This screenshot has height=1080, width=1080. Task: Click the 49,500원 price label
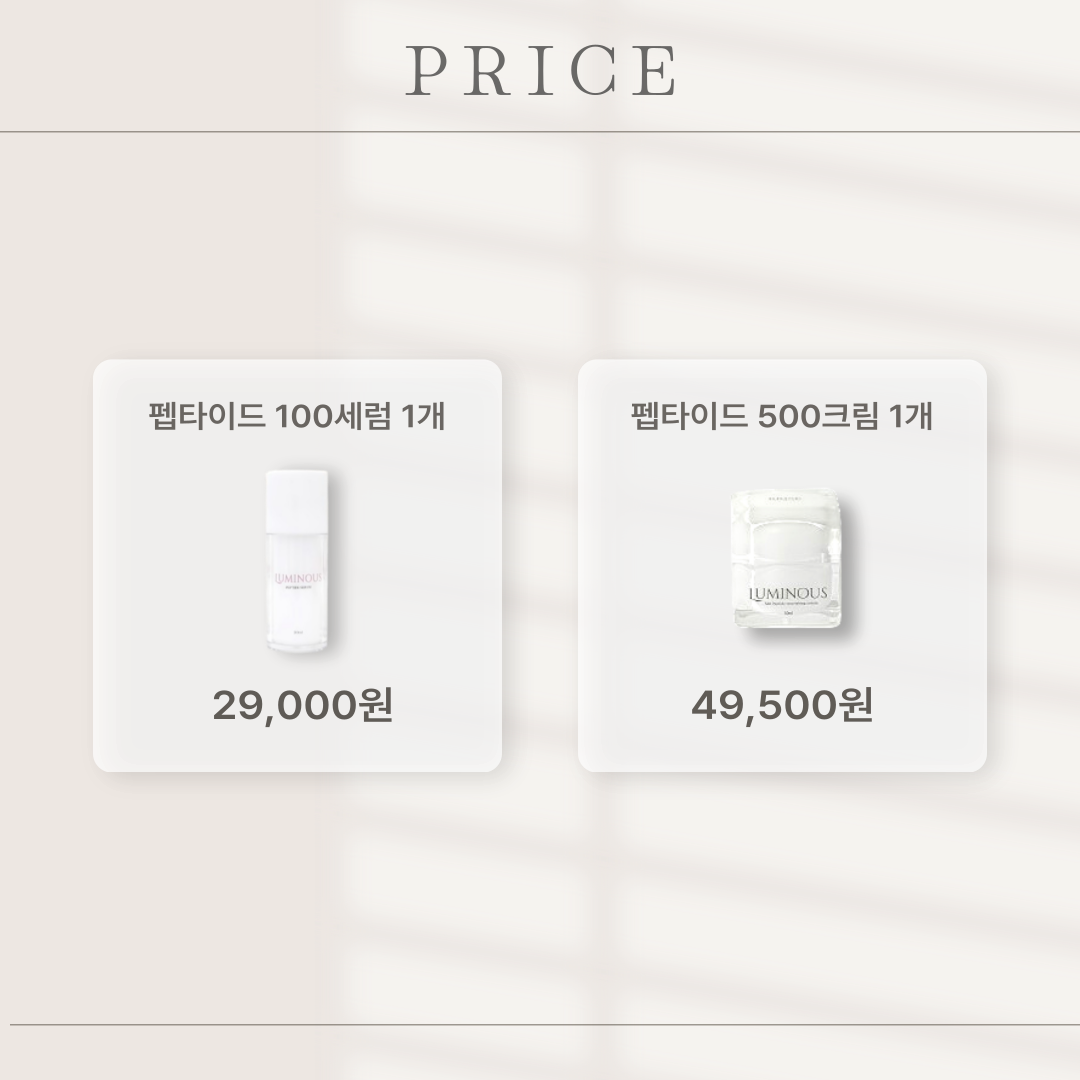782,705
